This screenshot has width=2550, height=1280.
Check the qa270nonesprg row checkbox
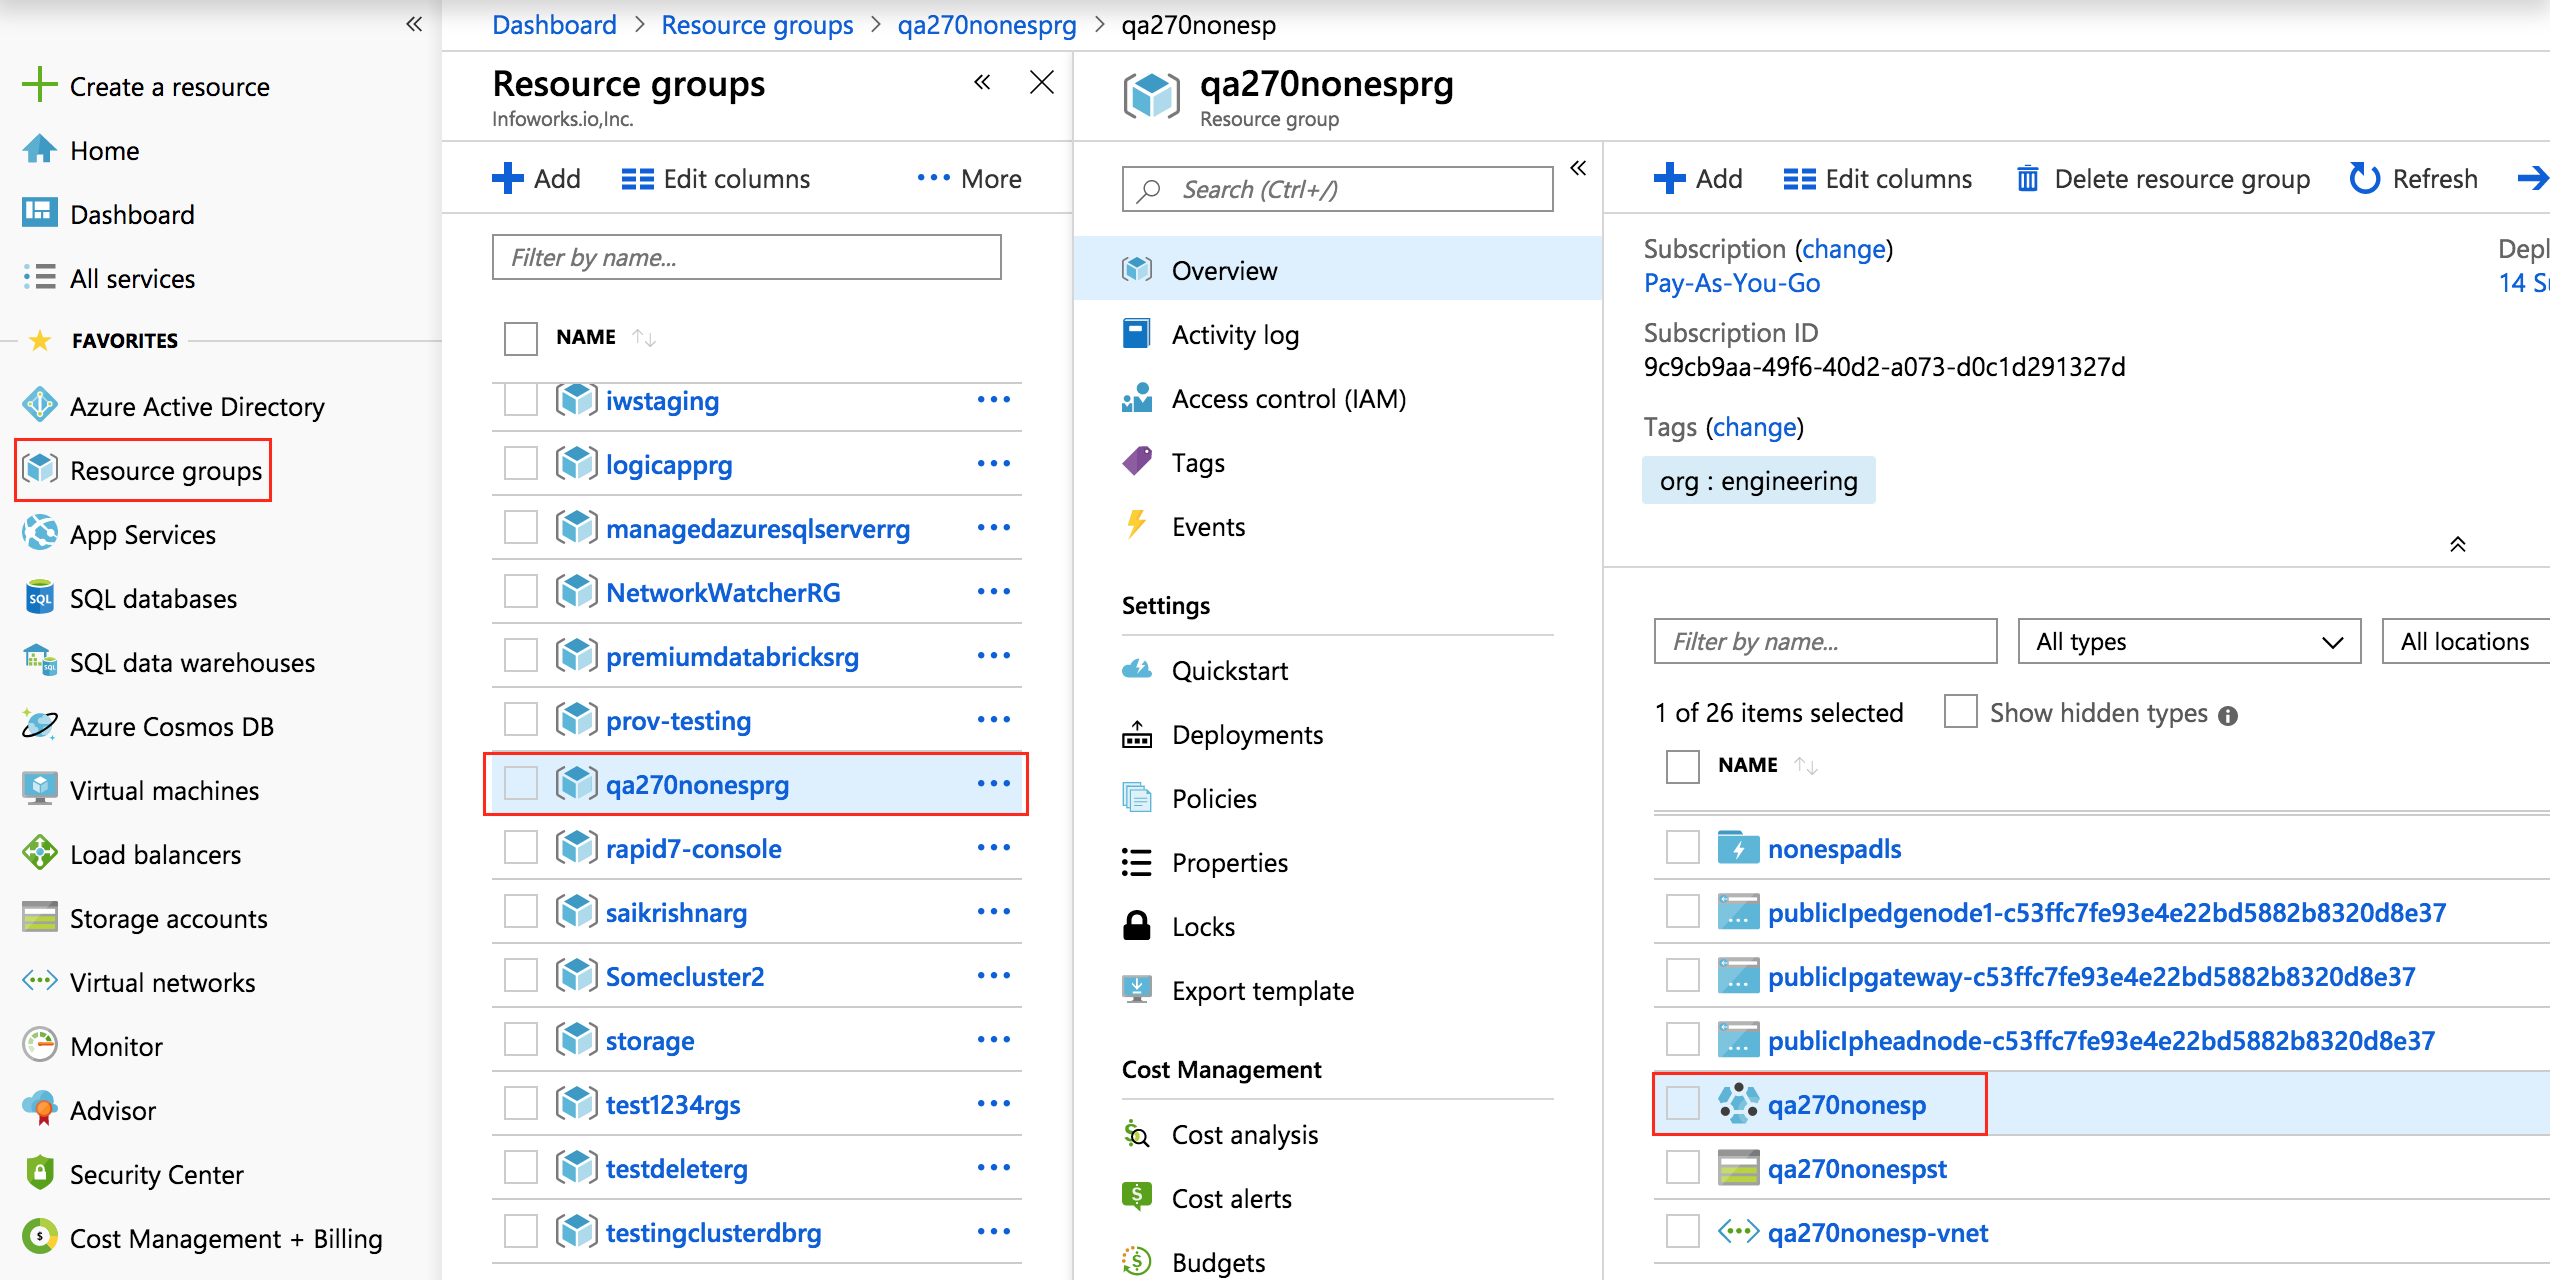point(521,784)
